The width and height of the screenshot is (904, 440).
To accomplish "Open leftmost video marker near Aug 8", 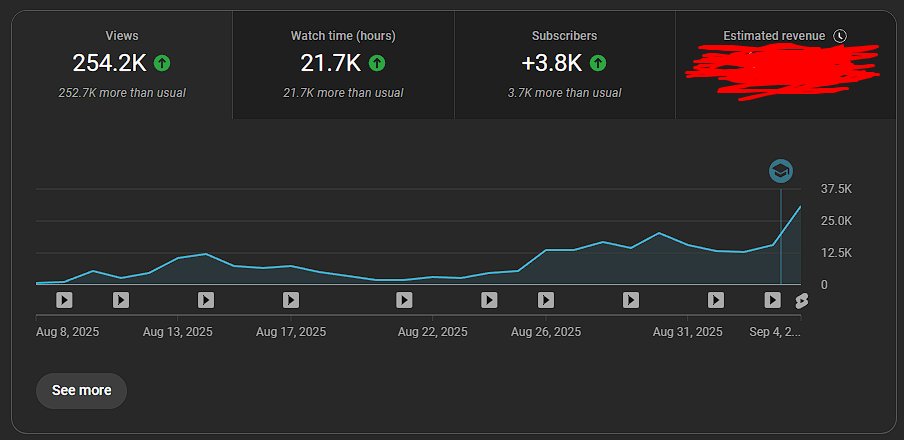I will point(64,300).
